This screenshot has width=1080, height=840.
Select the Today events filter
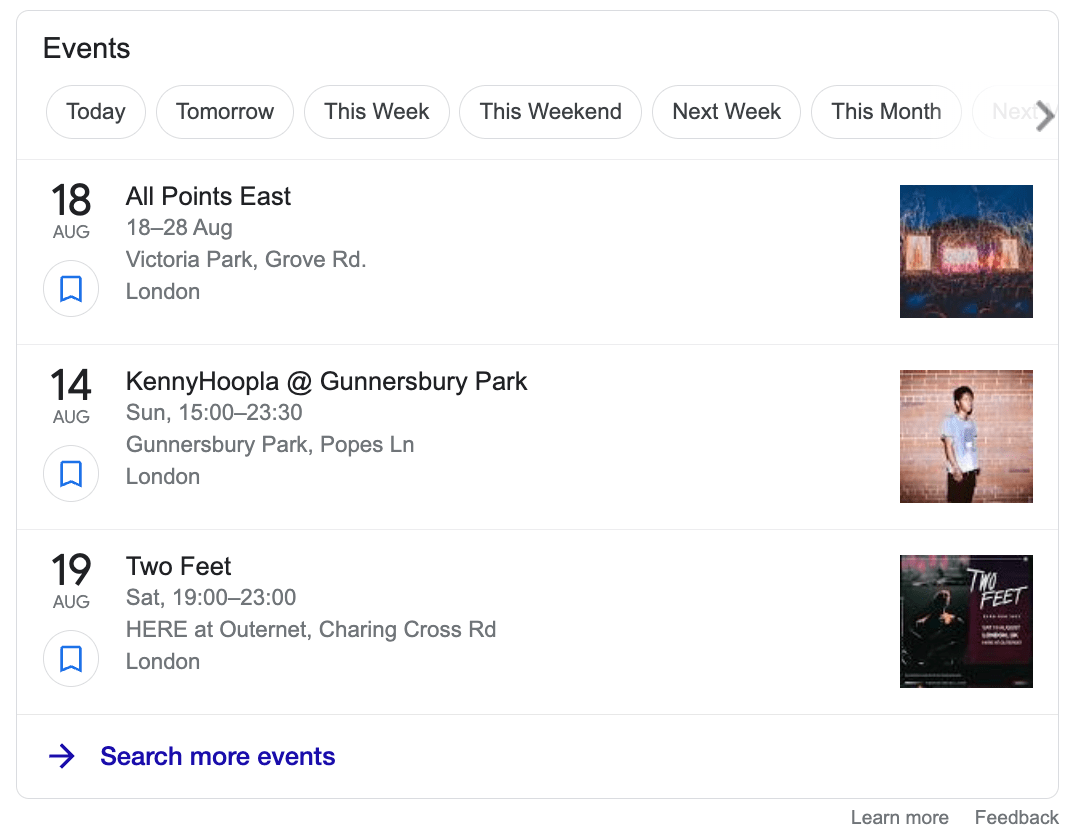point(95,112)
